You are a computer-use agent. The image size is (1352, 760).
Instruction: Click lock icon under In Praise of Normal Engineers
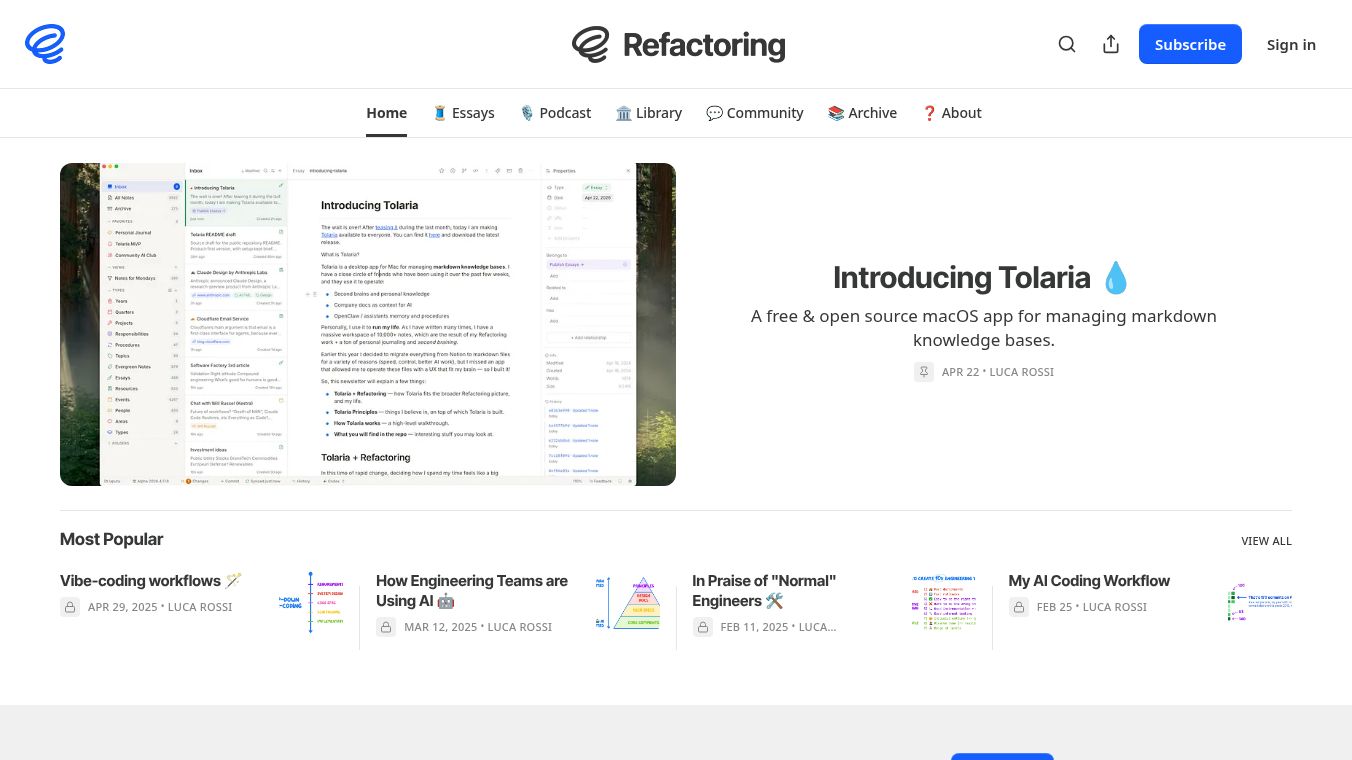[x=702, y=627]
